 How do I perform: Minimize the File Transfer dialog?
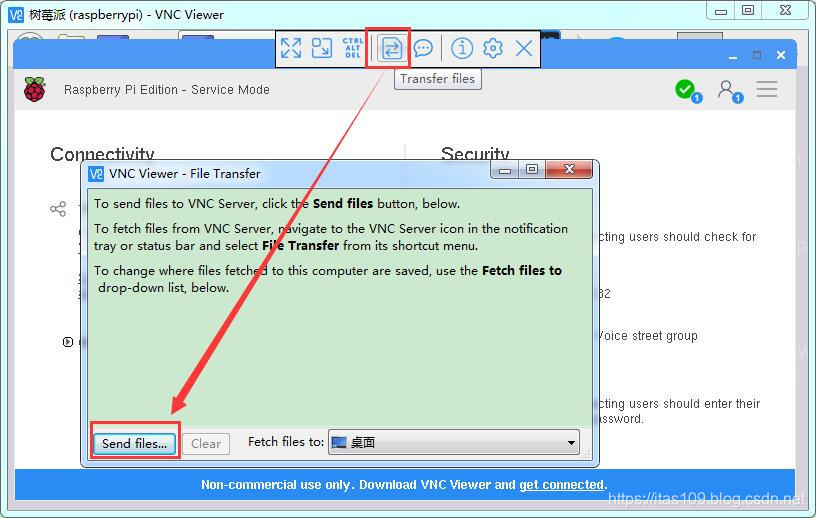click(x=505, y=170)
